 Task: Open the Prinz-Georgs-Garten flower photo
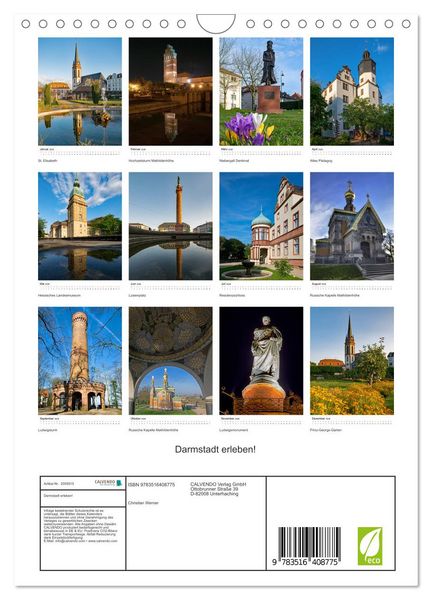pos(352,360)
